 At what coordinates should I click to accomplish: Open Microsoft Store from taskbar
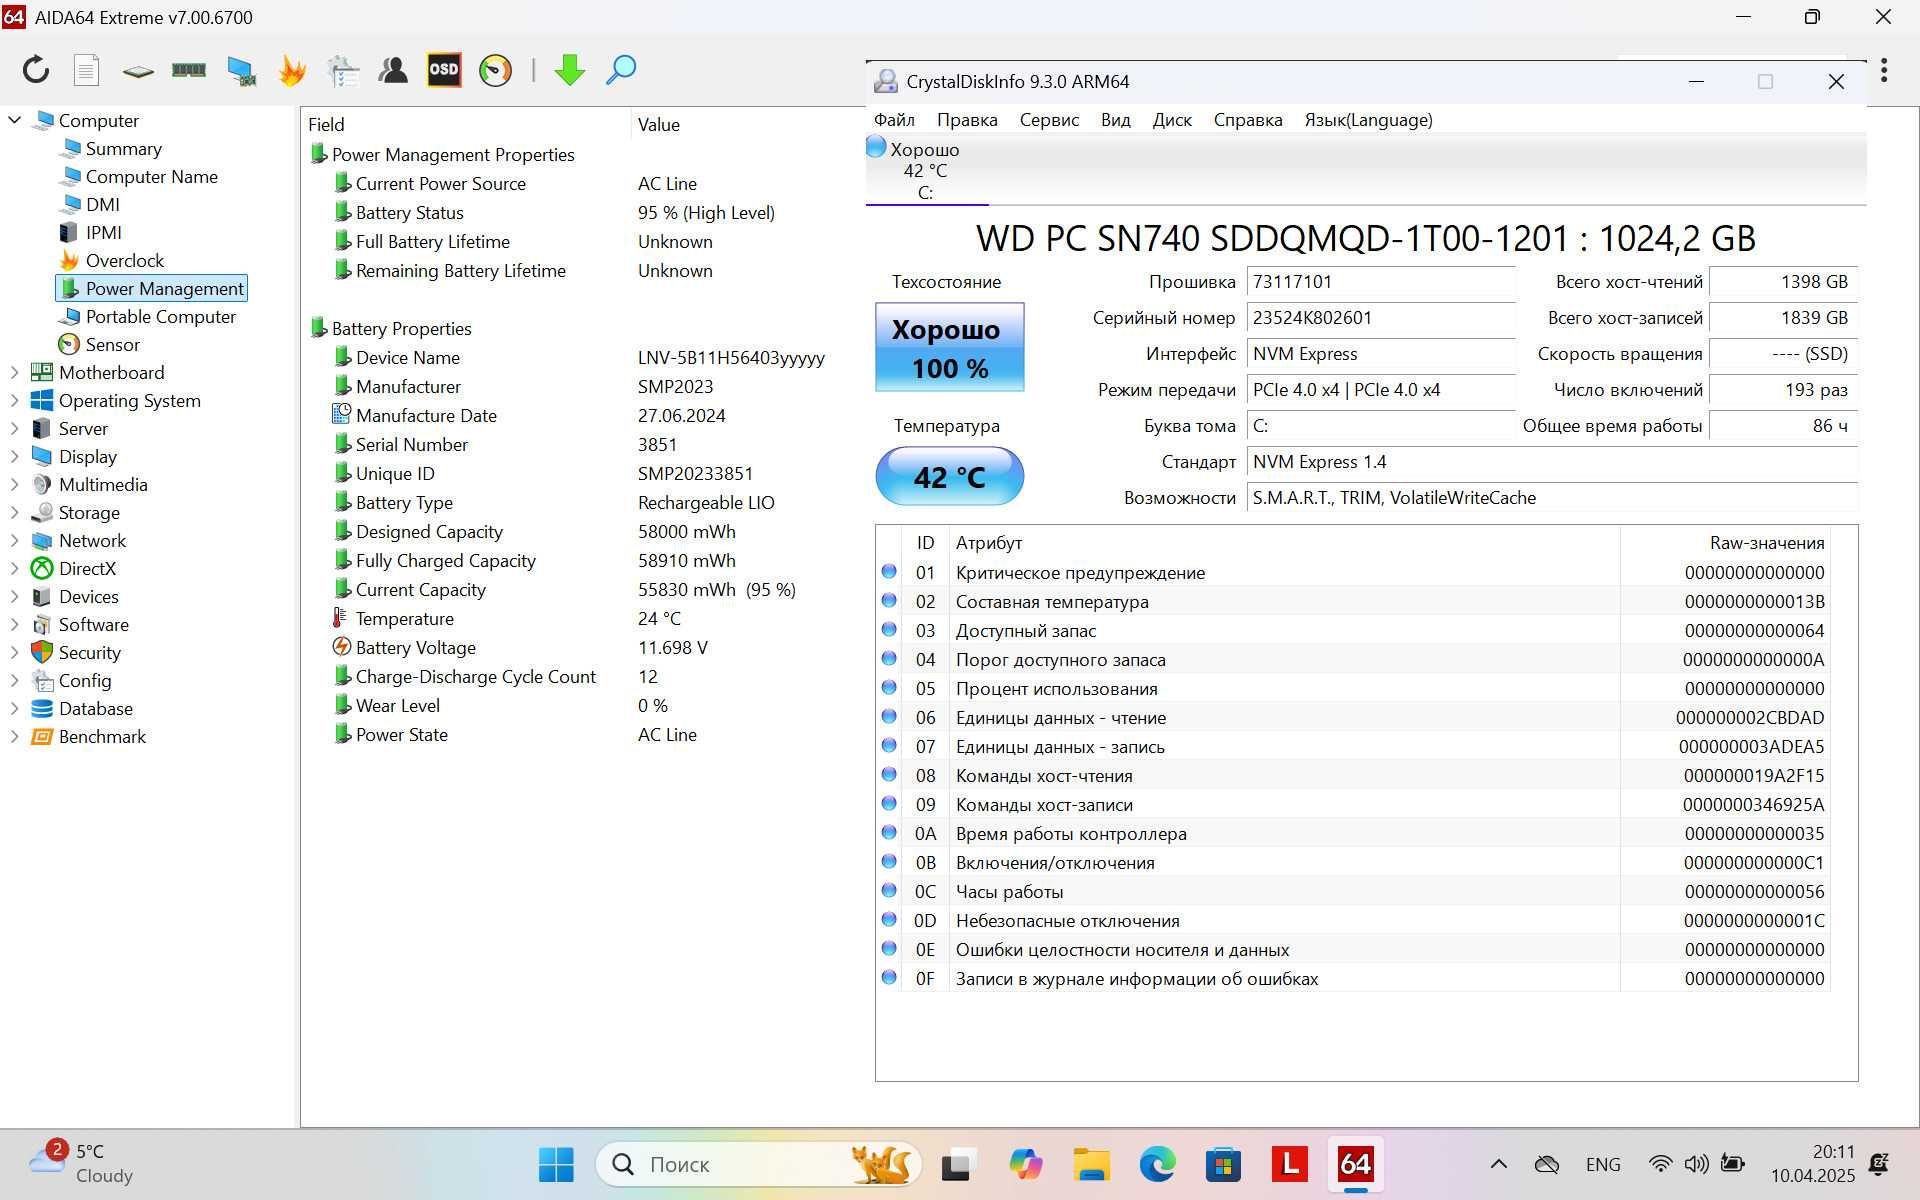[1223, 1164]
